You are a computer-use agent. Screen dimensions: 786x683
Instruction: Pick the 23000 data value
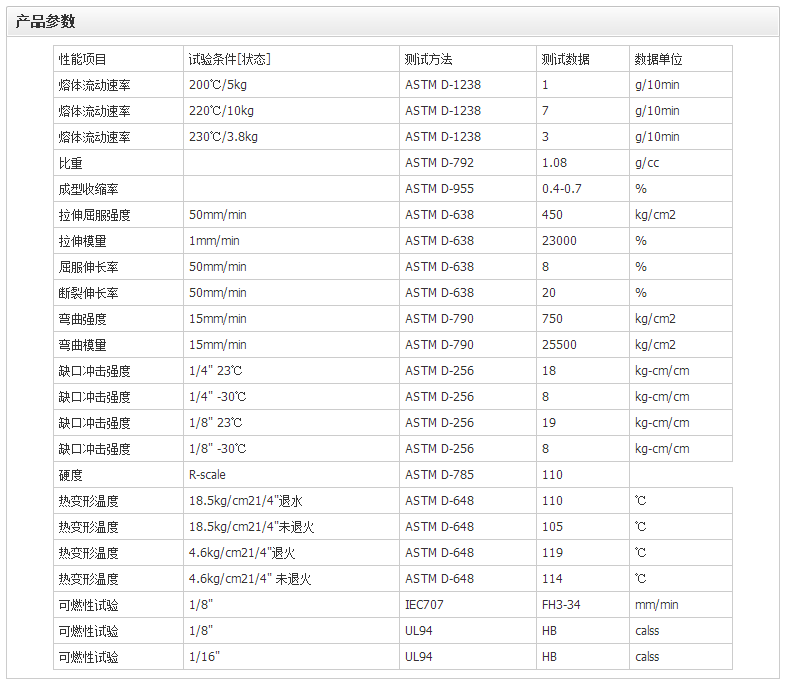coord(582,241)
